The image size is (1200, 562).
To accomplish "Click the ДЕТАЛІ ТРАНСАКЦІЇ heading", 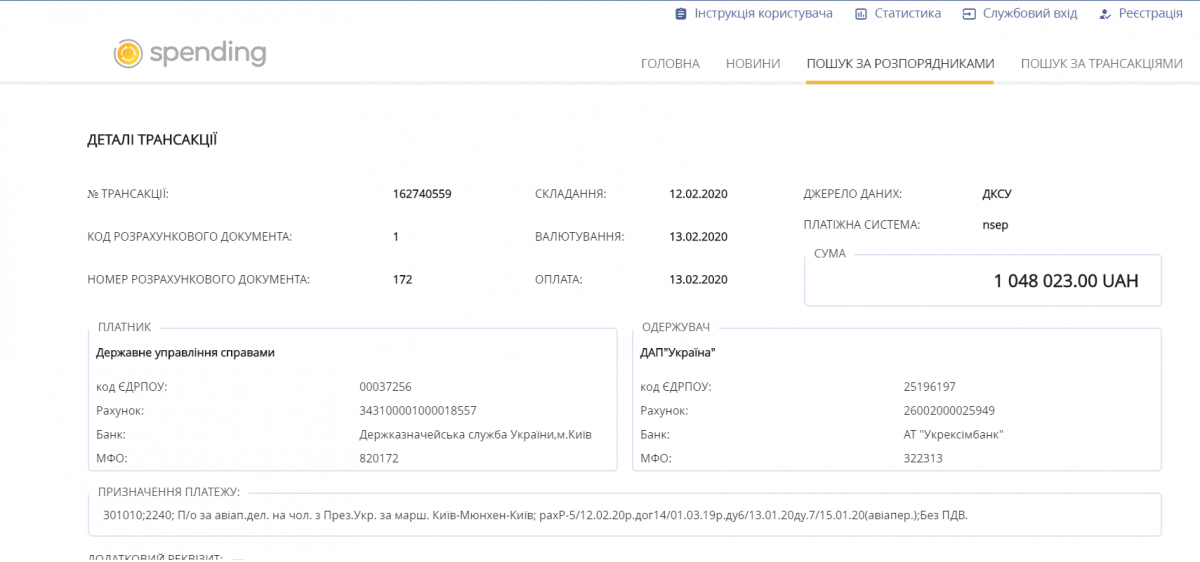I will point(152,140).
